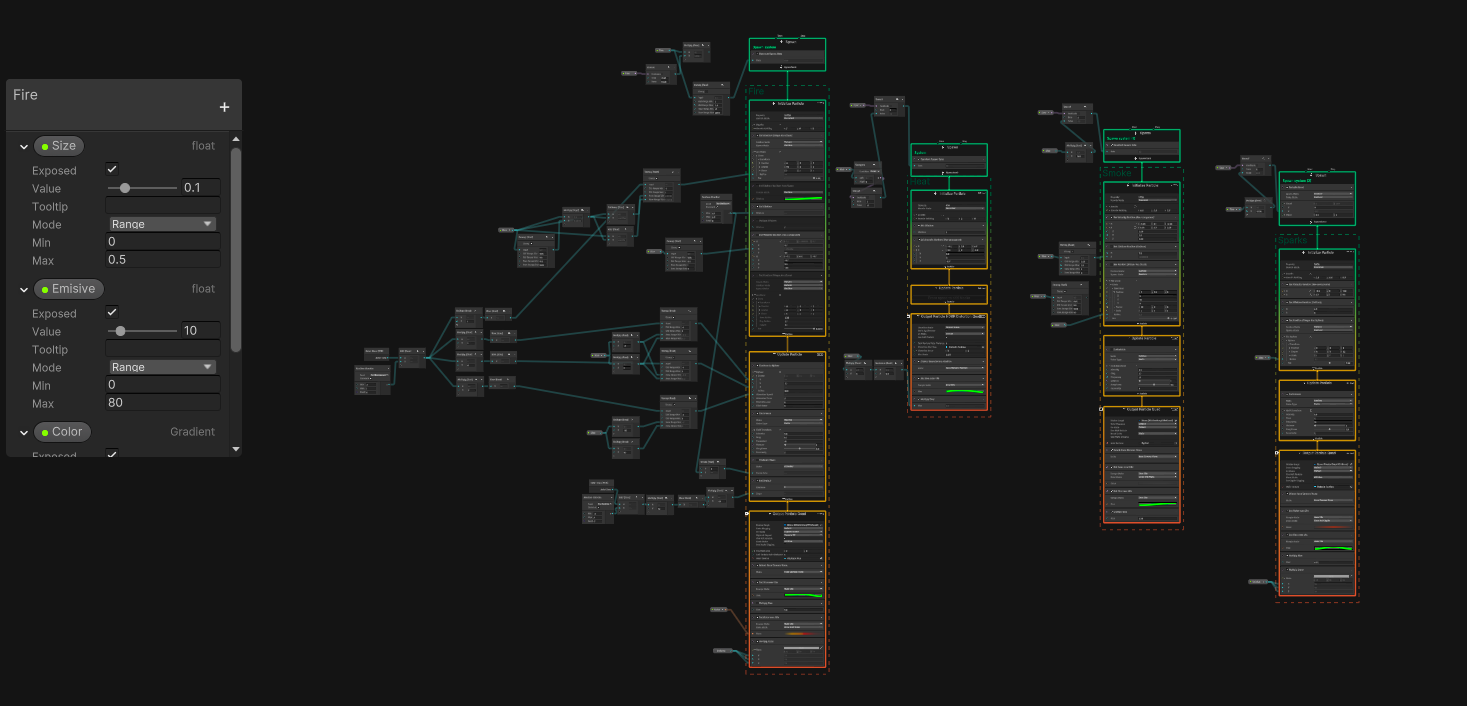Image resolution: width=1467 pixels, height=706 pixels.
Task: Click the header icon of Smoke's Initialize Particle node
Action: pyautogui.click(x=1128, y=186)
